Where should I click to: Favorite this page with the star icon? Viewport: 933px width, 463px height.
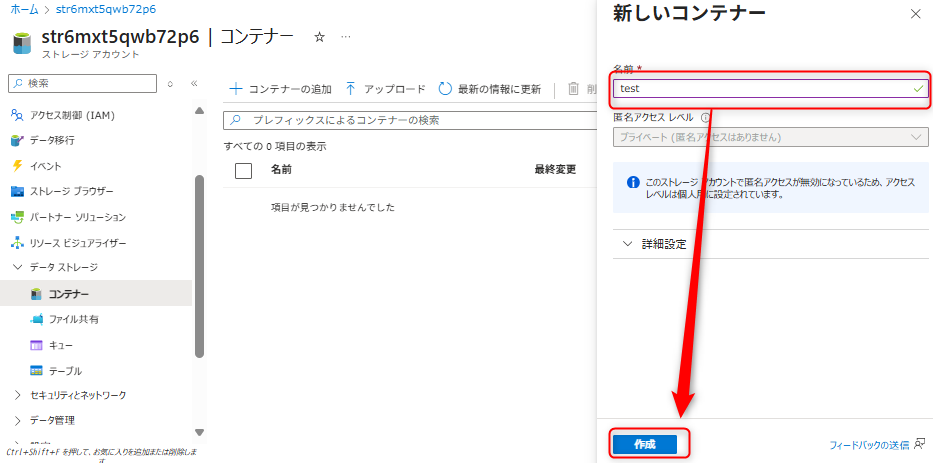click(320, 37)
